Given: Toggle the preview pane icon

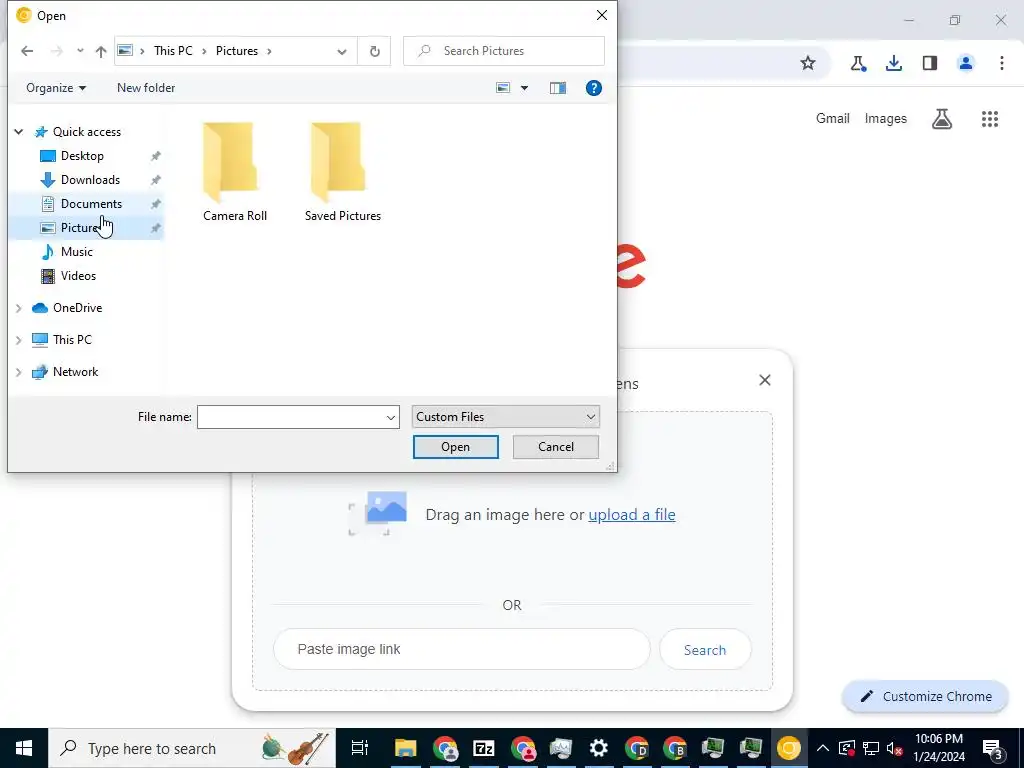Looking at the screenshot, I should tap(558, 88).
